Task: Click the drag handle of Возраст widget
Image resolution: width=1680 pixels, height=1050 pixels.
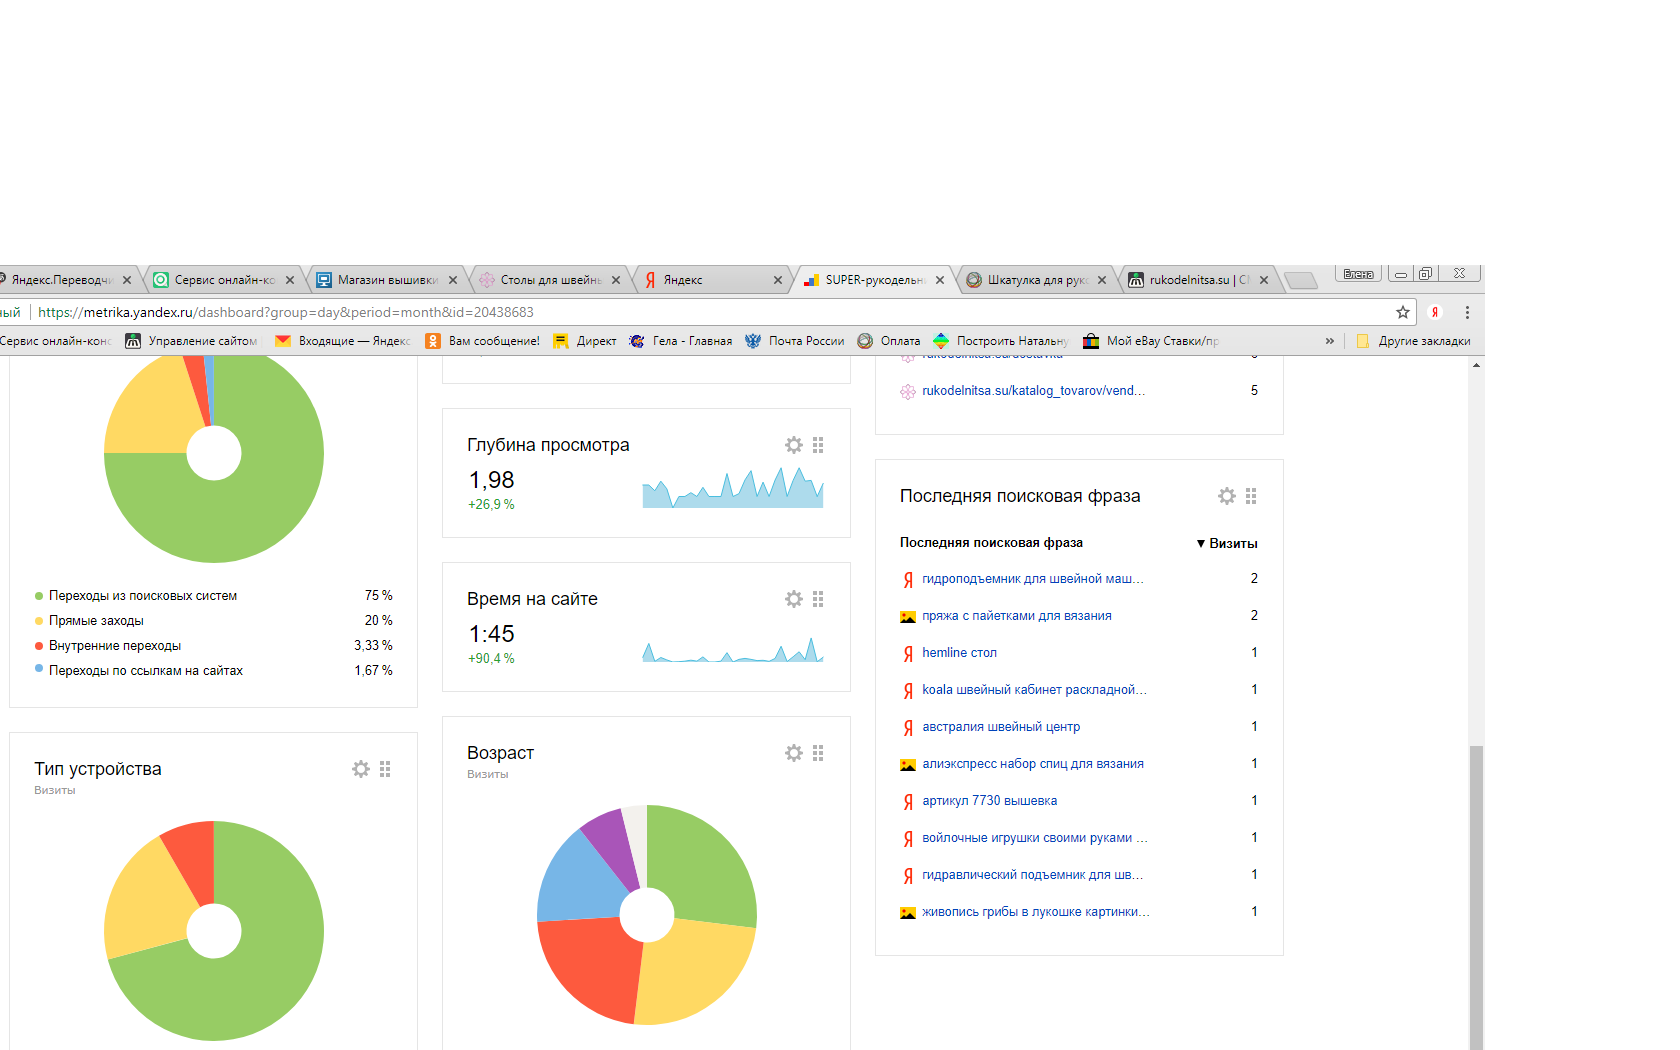Action: click(x=818, y=753)
